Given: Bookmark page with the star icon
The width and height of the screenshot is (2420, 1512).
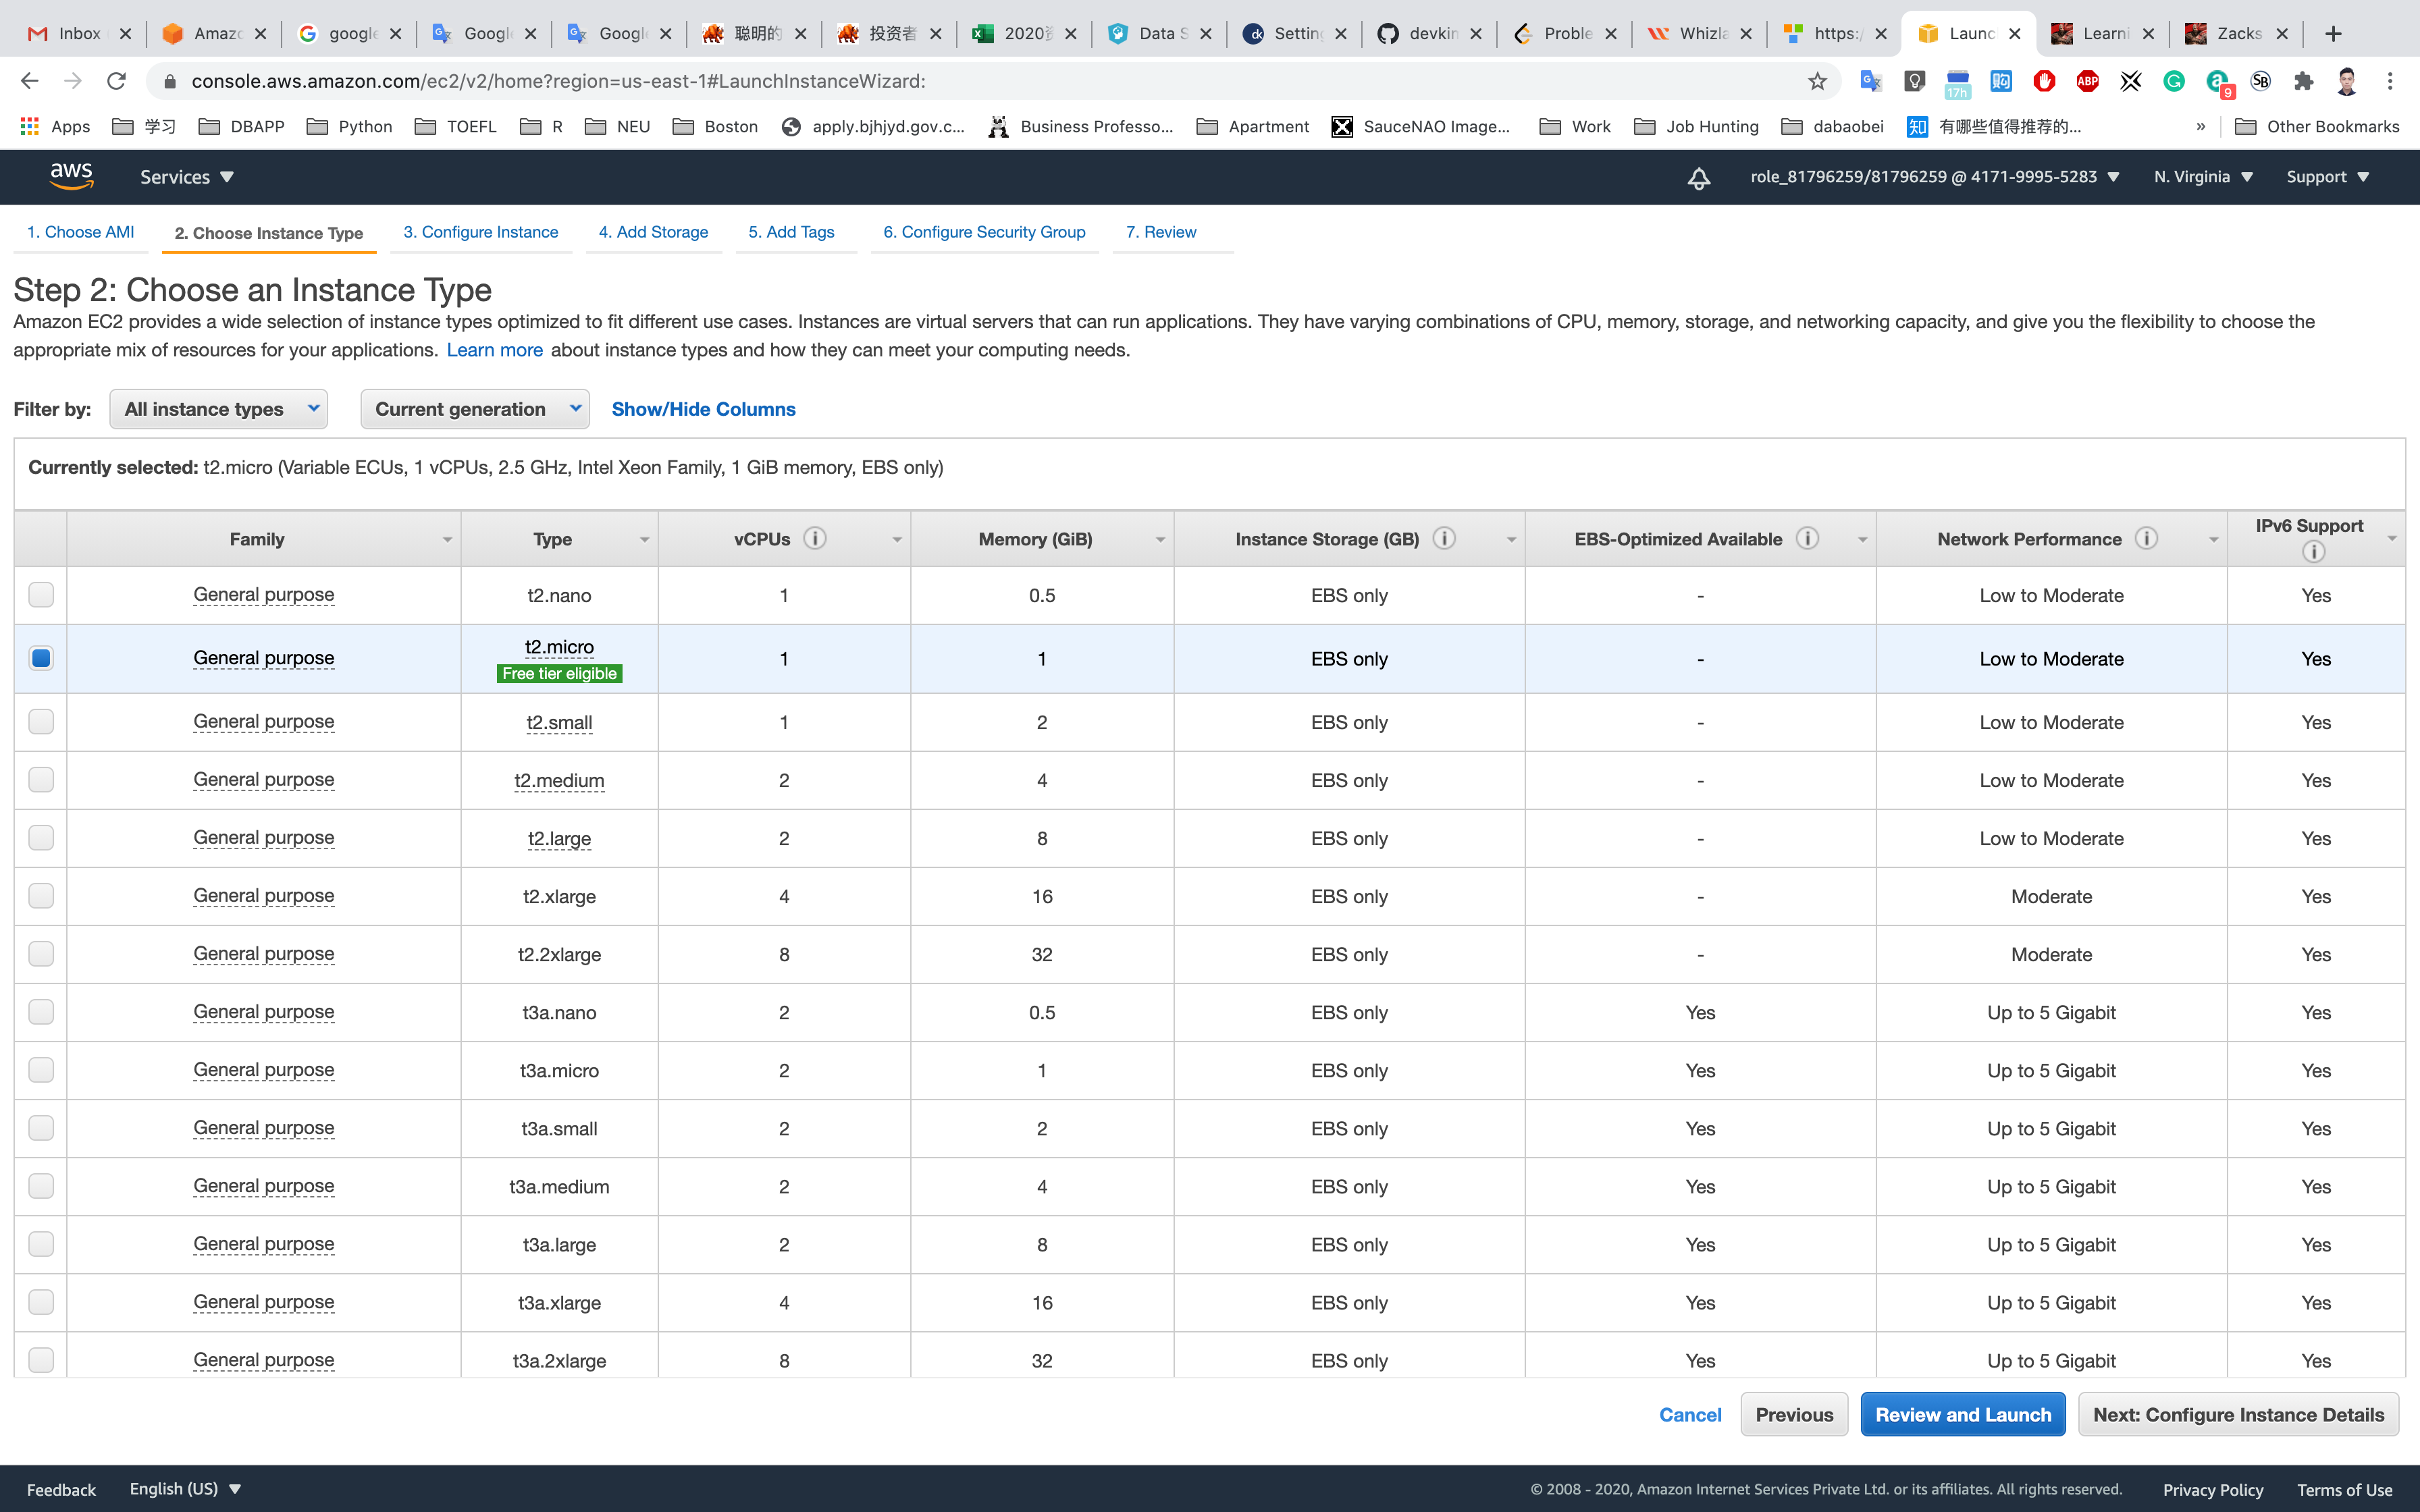Looking at the screenshot, I should [1817, 81].
